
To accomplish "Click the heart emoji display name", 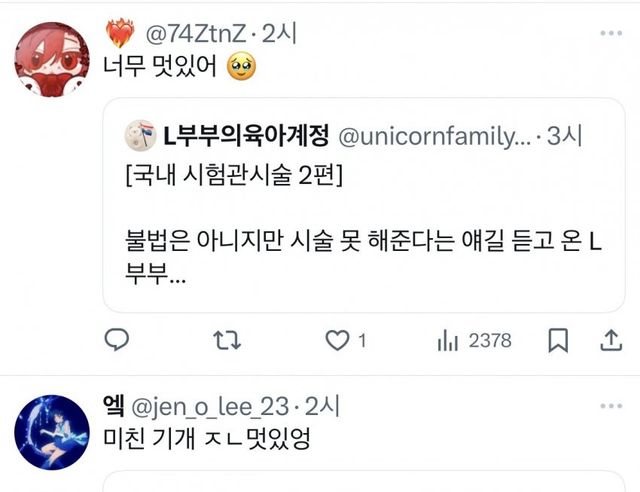I will pyautogui.click(x=119, y=35).
